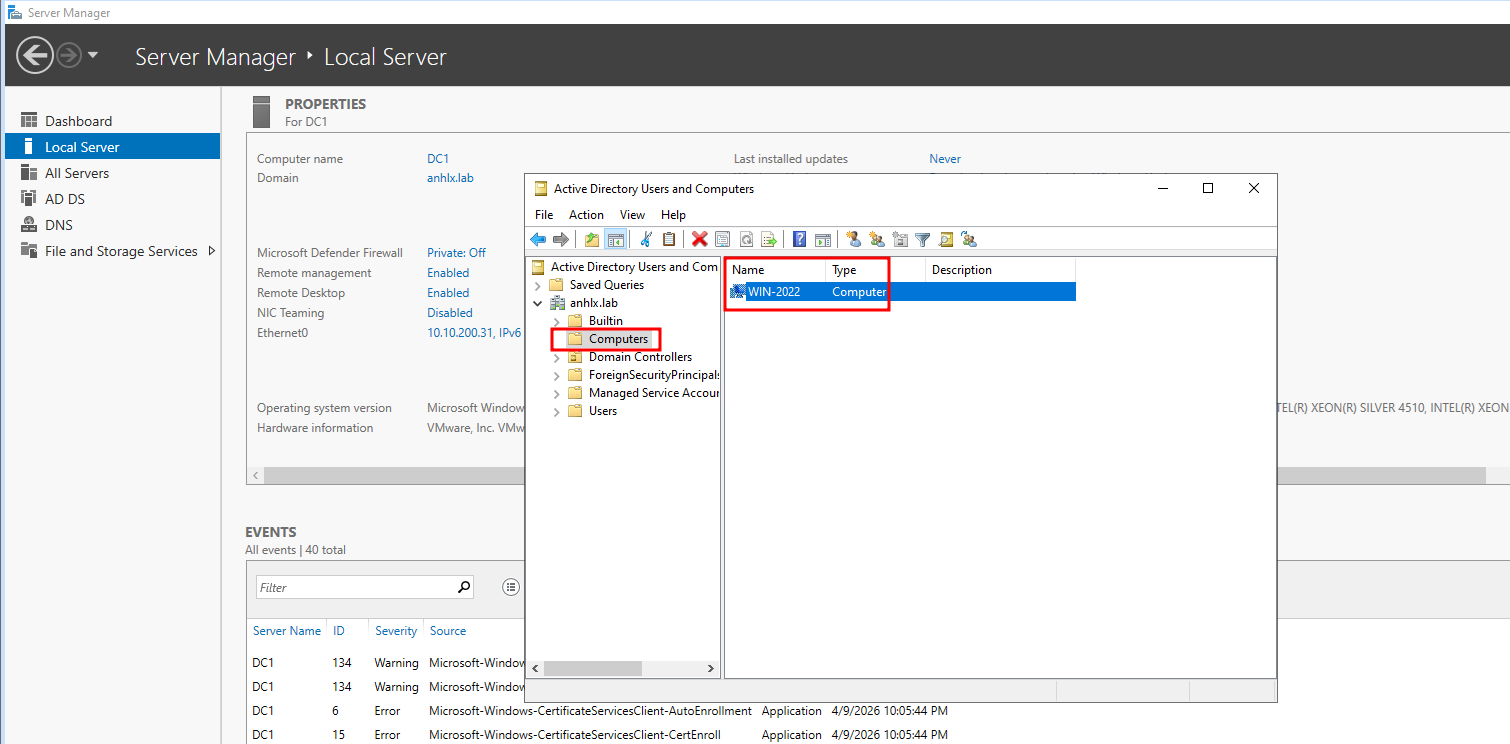Click the horizontal scrollbar under the console tree
1510x744 pixels.
(x=620, y=668)
